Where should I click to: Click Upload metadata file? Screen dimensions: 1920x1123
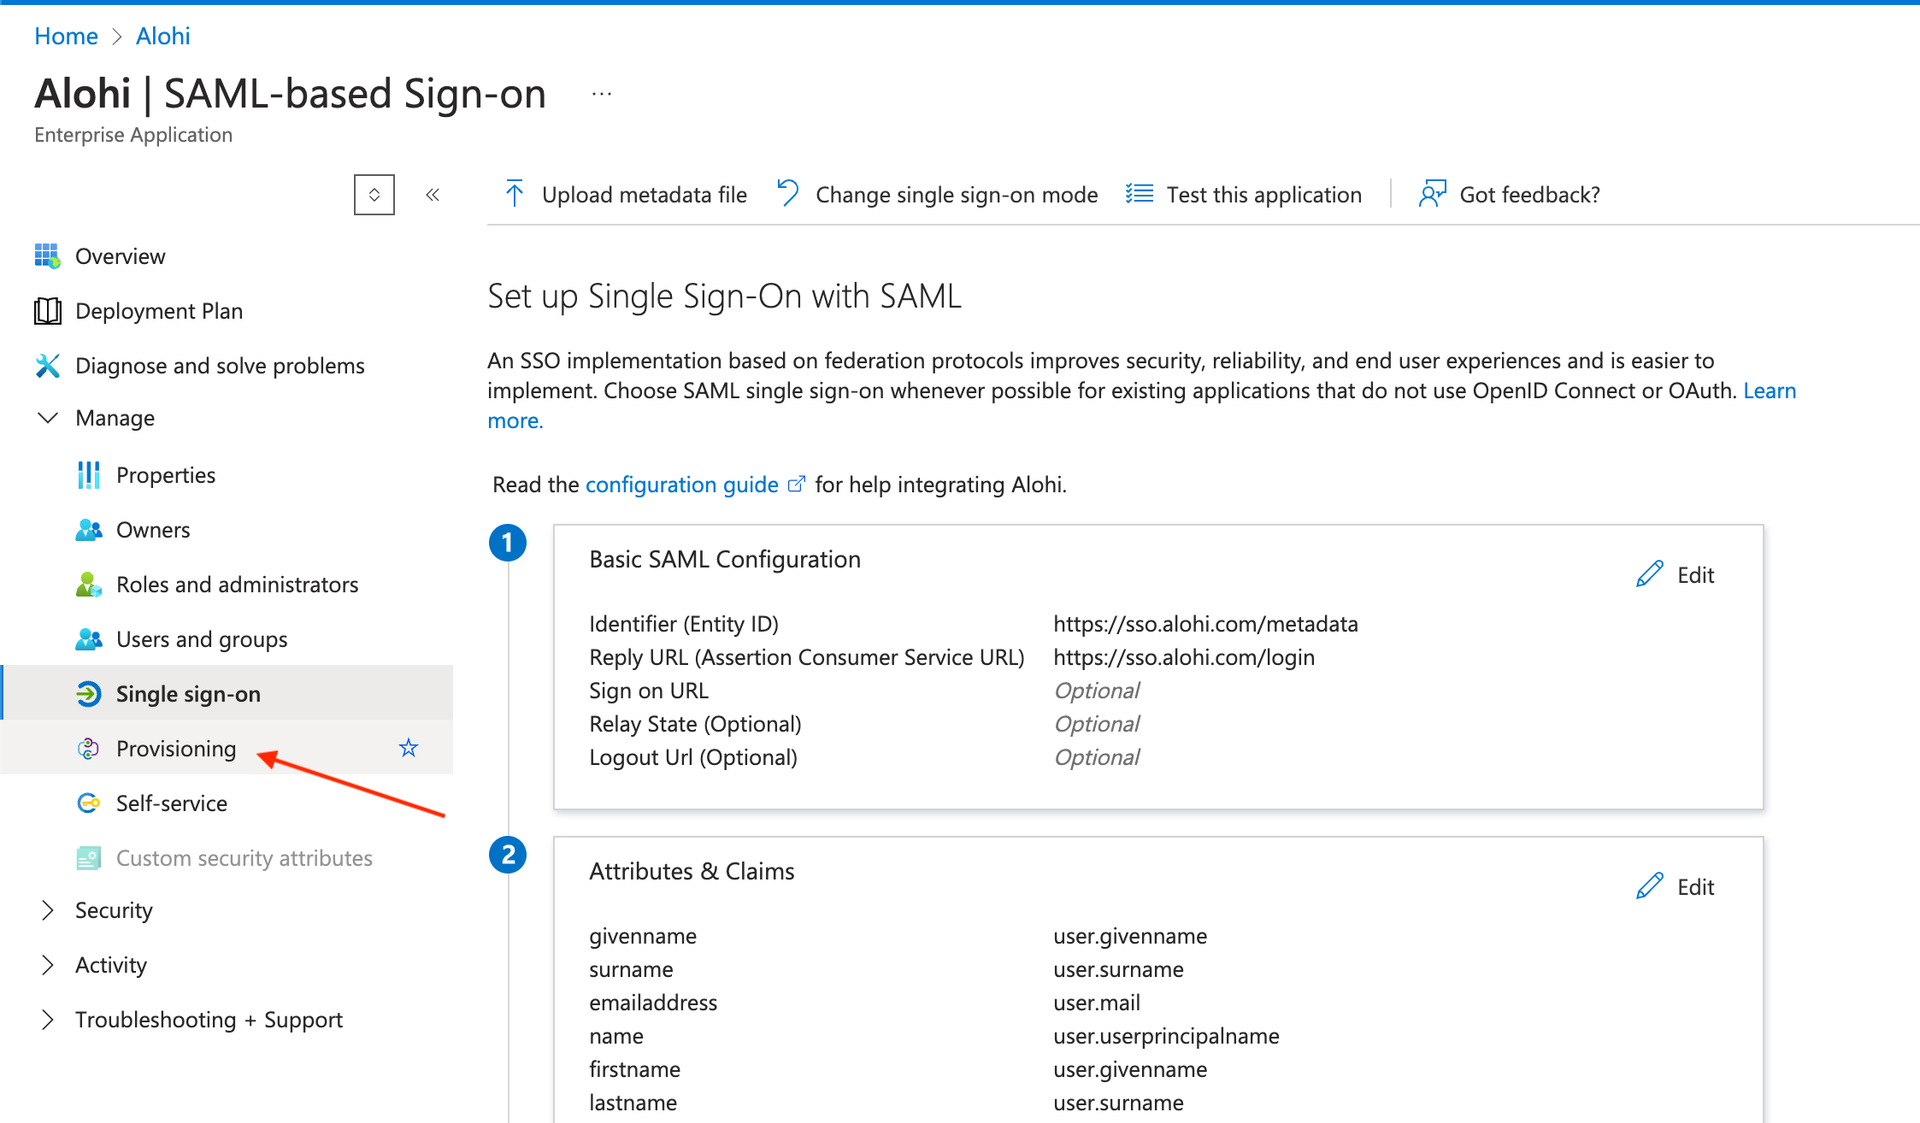click(x=625, y=194)
